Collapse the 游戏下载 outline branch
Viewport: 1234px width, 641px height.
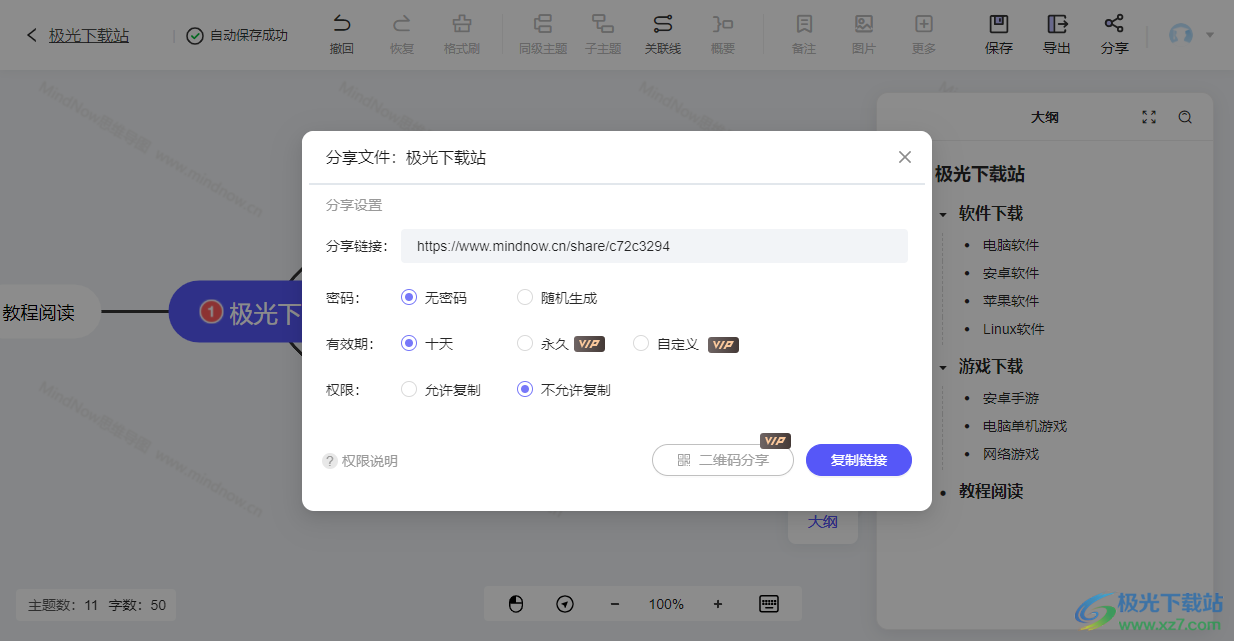[x=942, y=367]
